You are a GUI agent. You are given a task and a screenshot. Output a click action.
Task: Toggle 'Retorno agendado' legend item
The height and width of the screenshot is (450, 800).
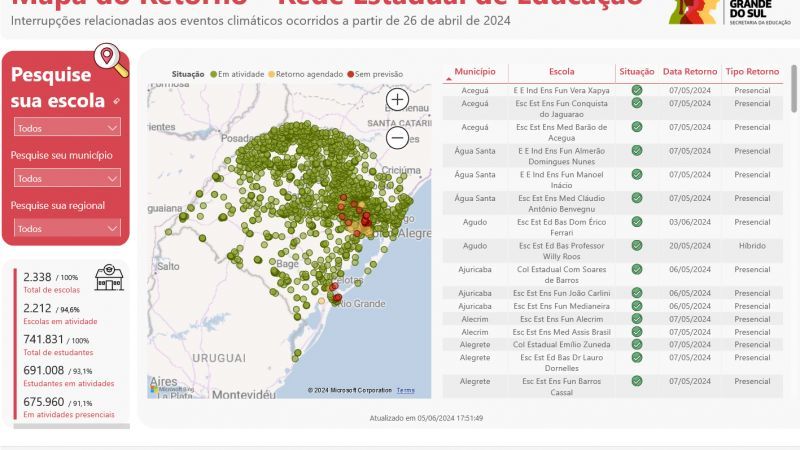[x=304, y=74]
